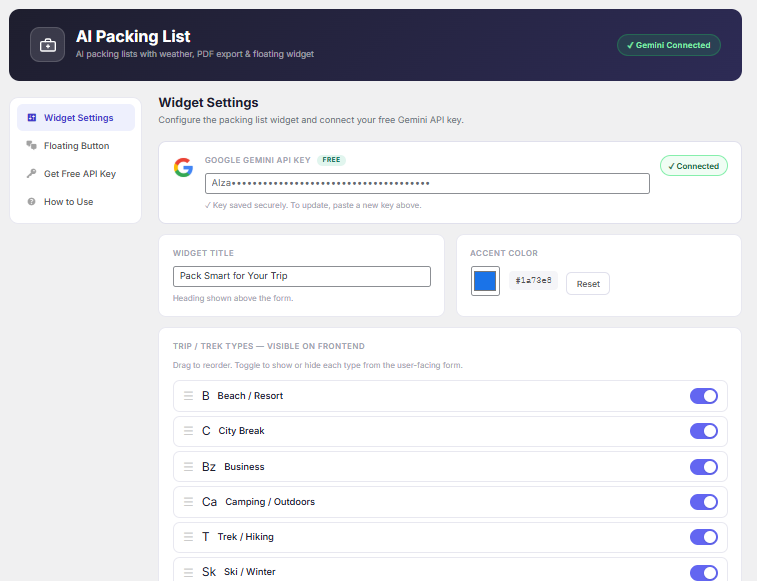Click the key icon beside Get Free API Key
This screenshot has width=757, height=581.
point(31,173)
